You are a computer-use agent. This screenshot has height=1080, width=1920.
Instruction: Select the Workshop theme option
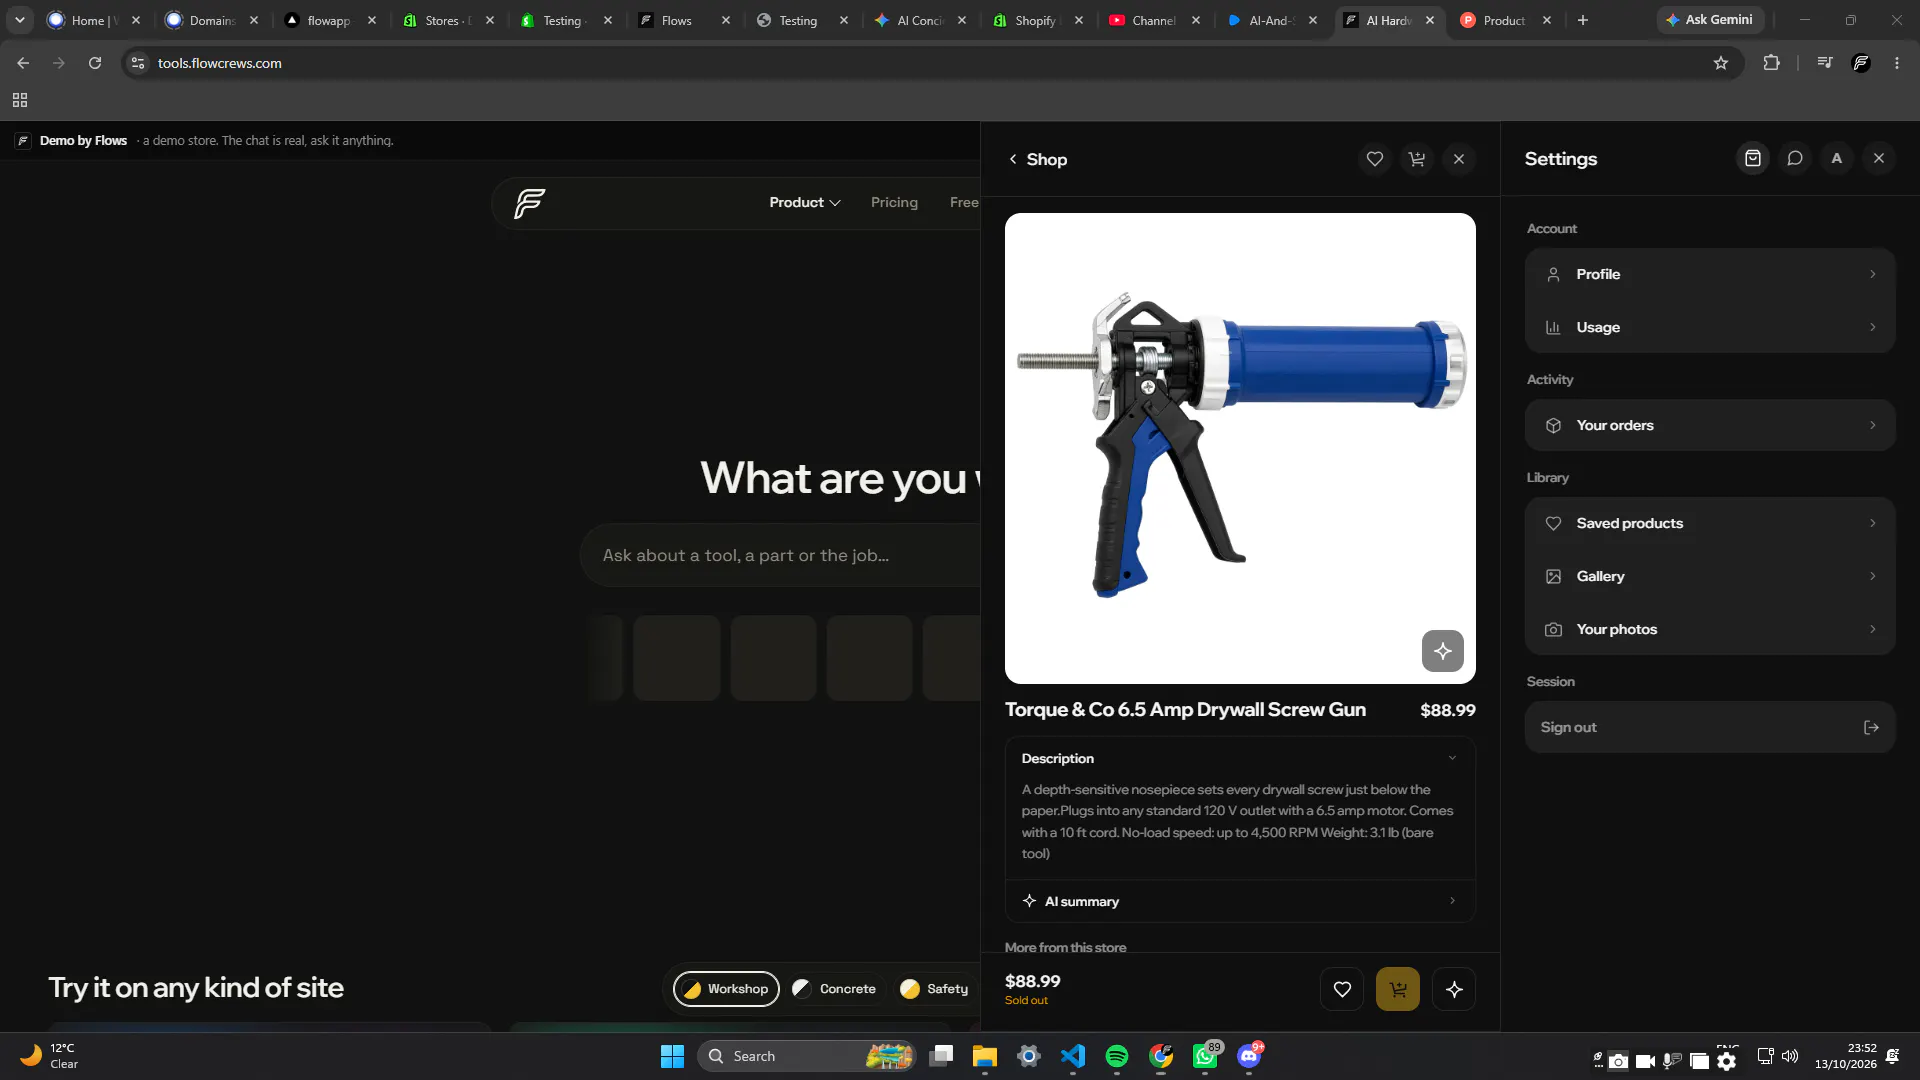click(726, 989)
